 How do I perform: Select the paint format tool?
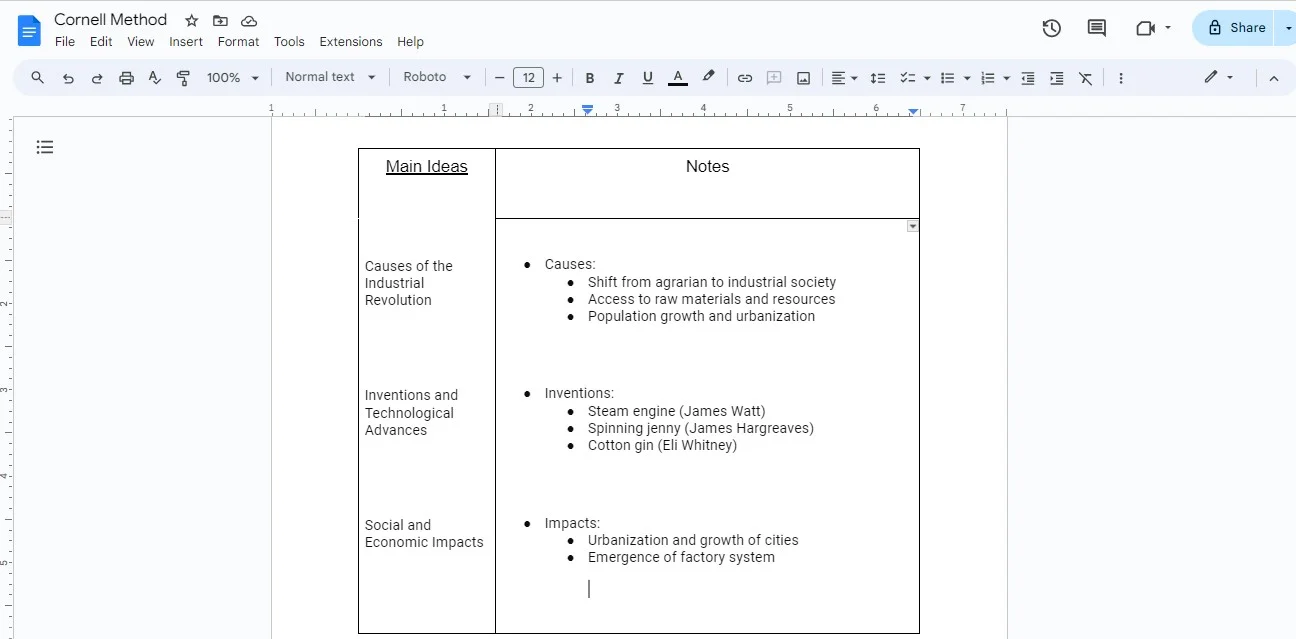click(x=183, y=78)
